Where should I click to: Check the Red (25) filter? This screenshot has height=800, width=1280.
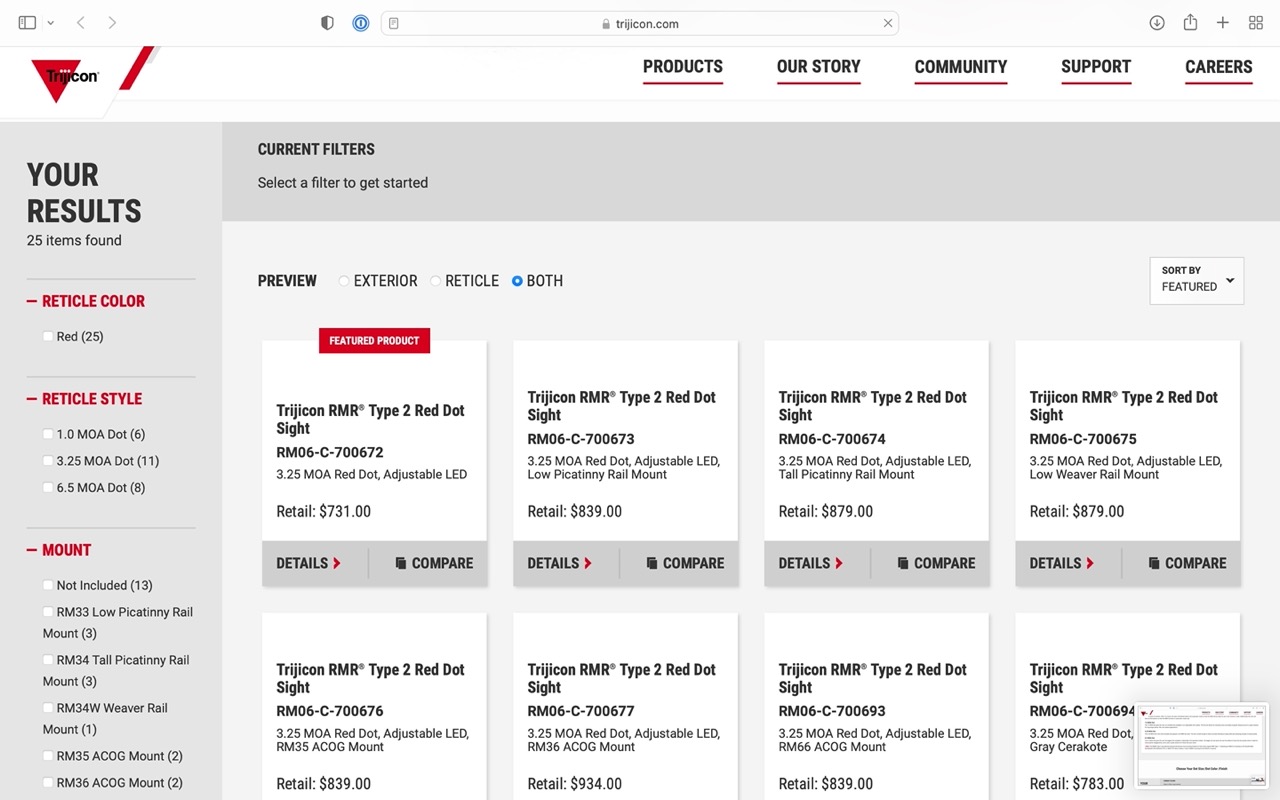[x=48, y=336]
